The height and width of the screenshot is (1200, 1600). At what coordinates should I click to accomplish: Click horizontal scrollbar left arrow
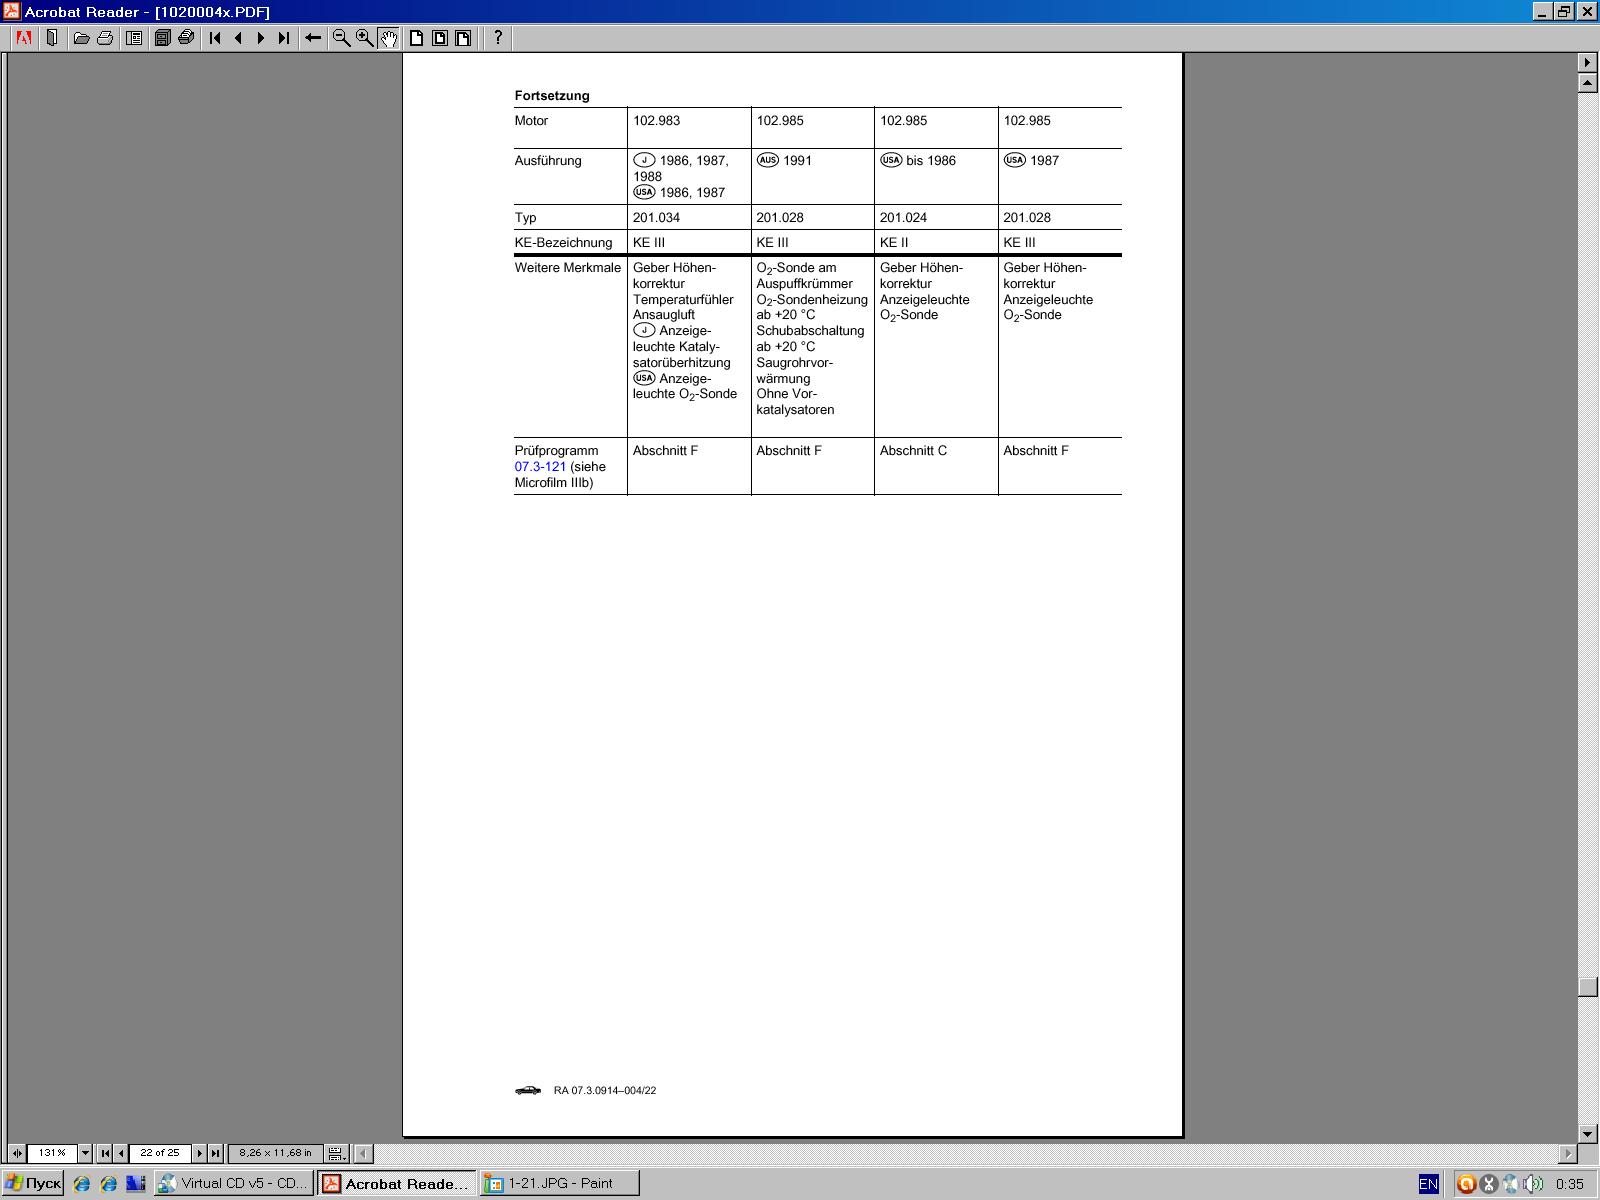(x=364, y=1153)
